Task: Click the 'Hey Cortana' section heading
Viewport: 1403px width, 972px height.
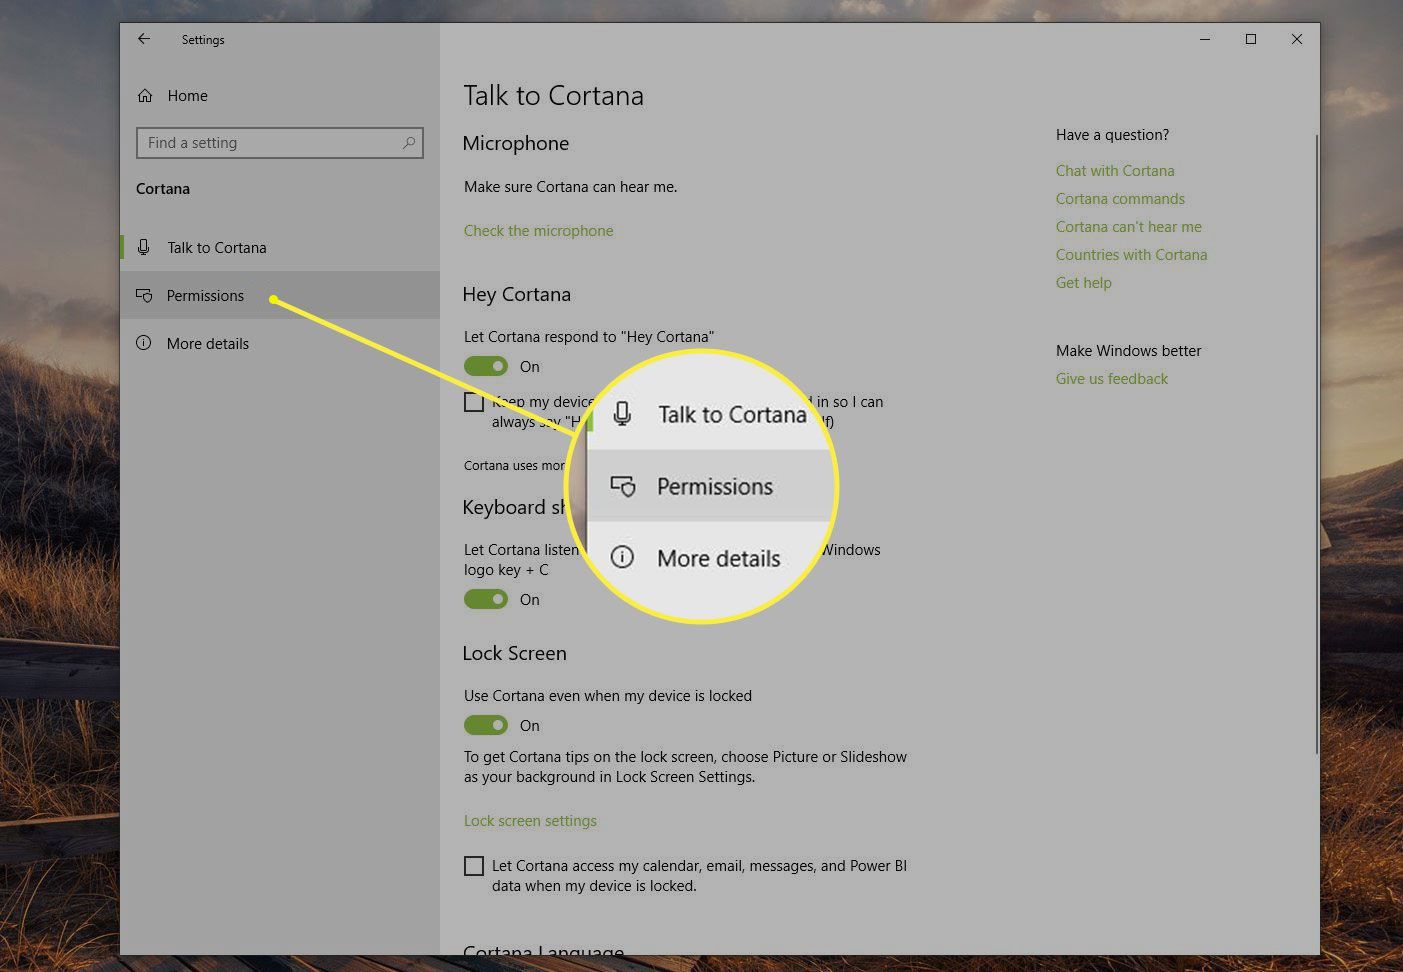Action: pos(516,294)
